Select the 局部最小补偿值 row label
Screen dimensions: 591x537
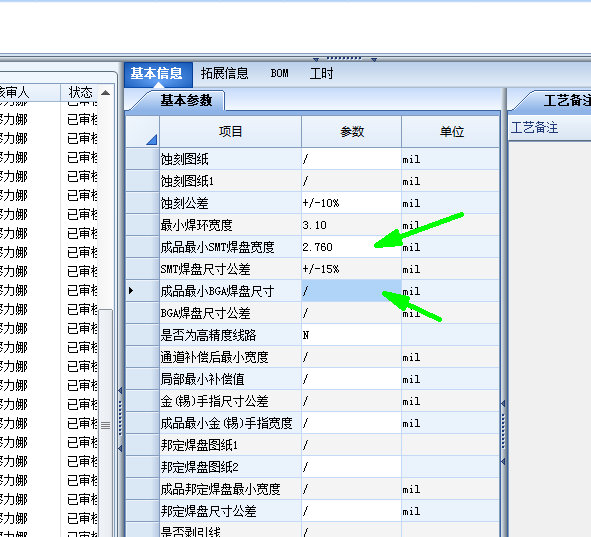pos(202,379)
